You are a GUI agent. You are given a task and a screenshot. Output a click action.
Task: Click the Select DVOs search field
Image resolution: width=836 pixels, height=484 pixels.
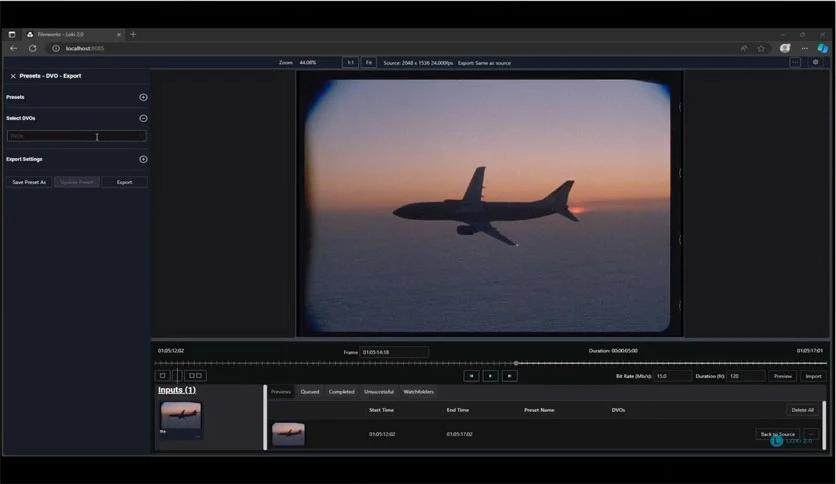(76, 136)
